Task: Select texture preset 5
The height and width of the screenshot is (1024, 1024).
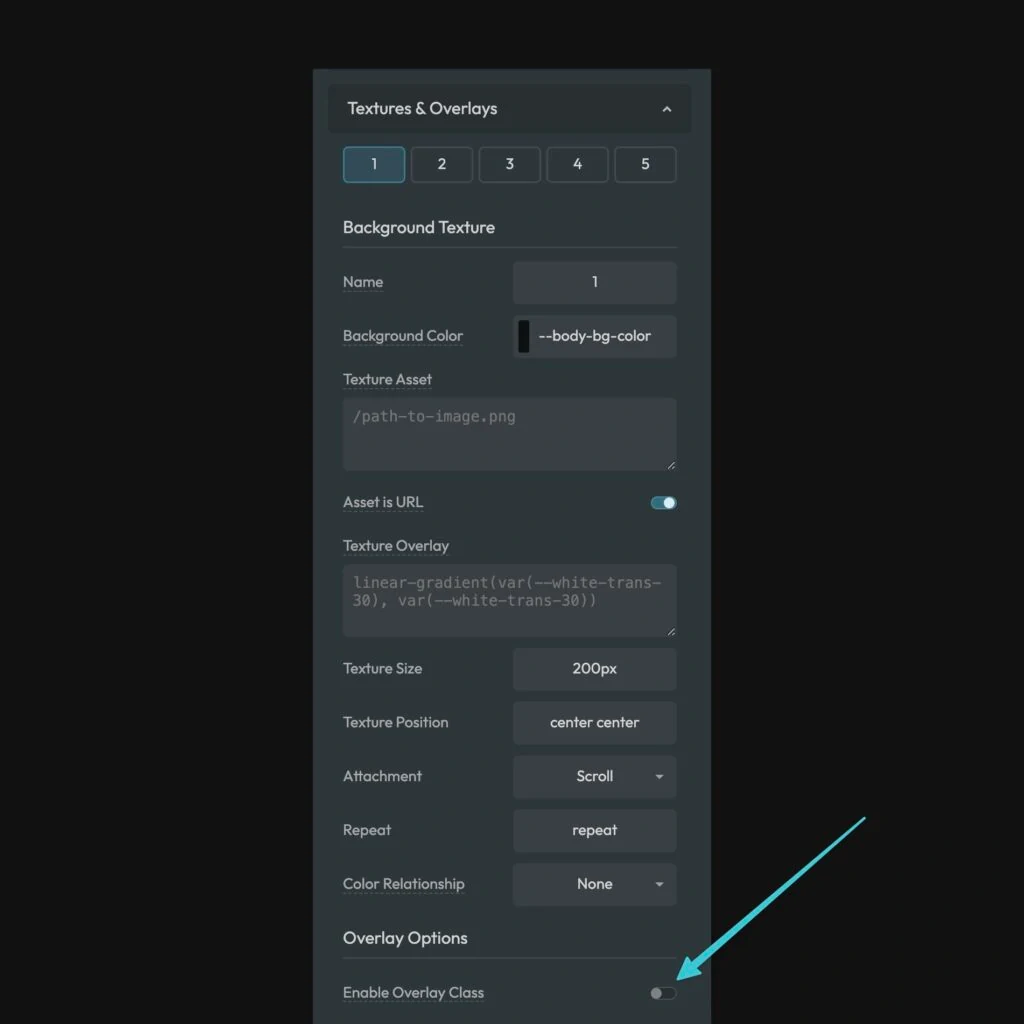Action: pyautogui.click(x=645, y=164)
